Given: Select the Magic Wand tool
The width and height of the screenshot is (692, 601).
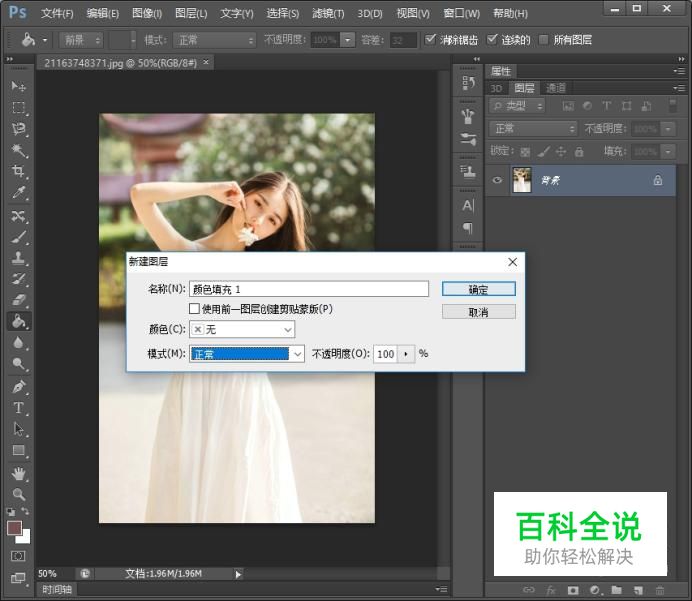Looking at the screenshot, I should point(19,150).
